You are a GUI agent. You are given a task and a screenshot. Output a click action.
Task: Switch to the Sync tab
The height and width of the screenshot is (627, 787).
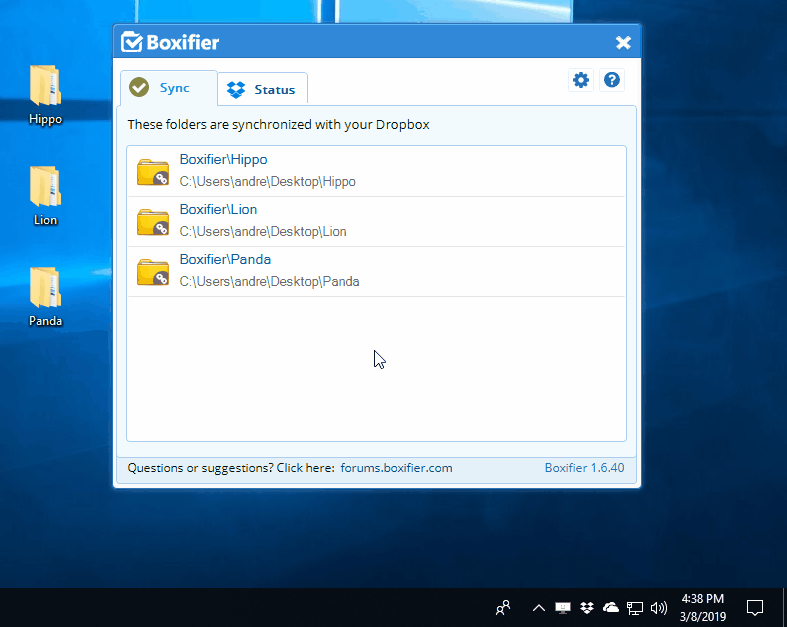[169, 88]
